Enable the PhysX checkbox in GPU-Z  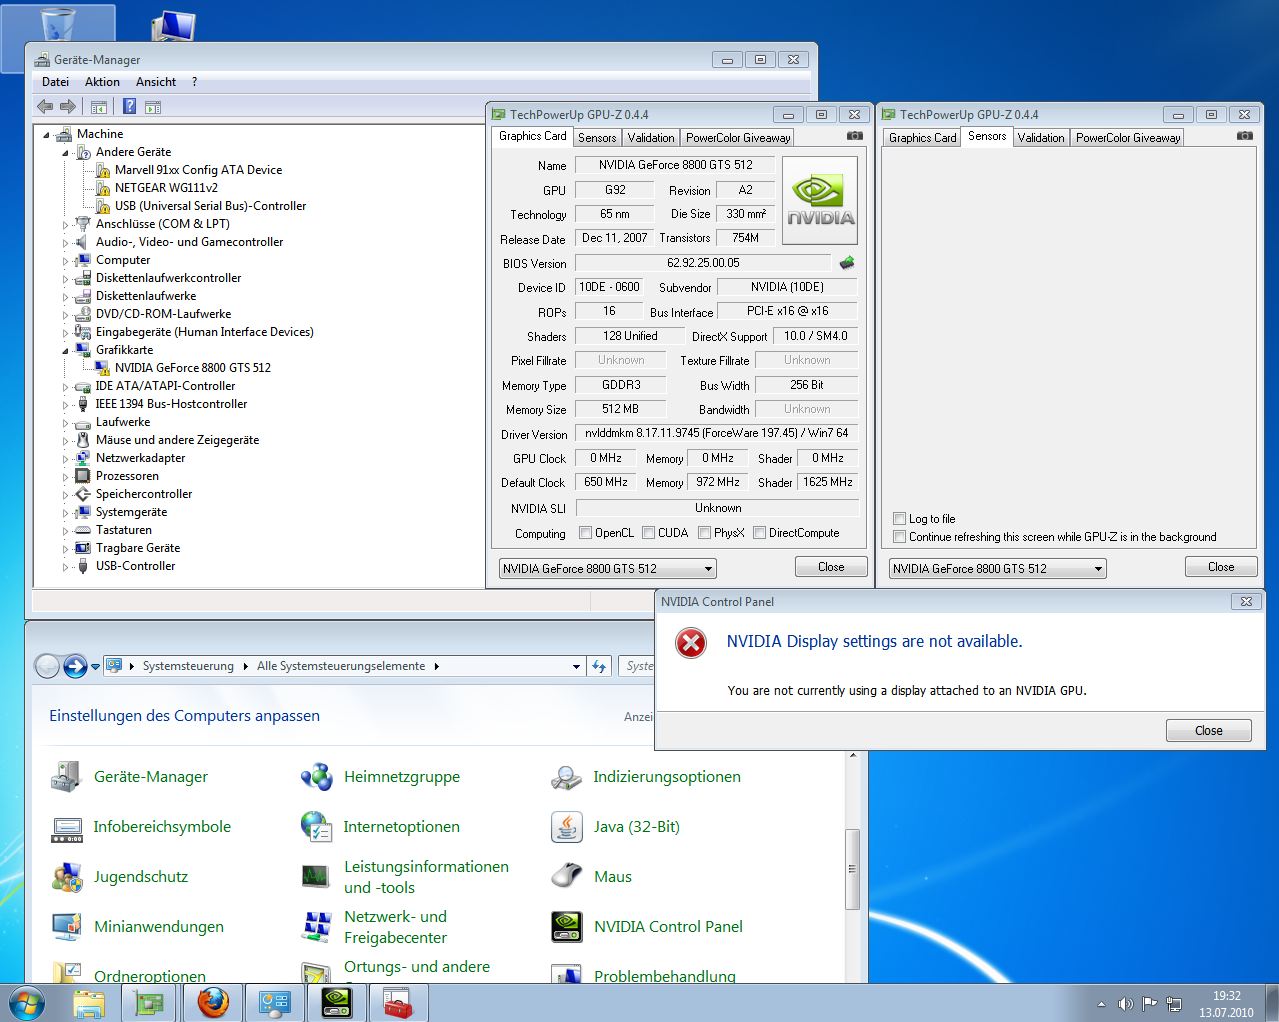click(x=705, y=533)
